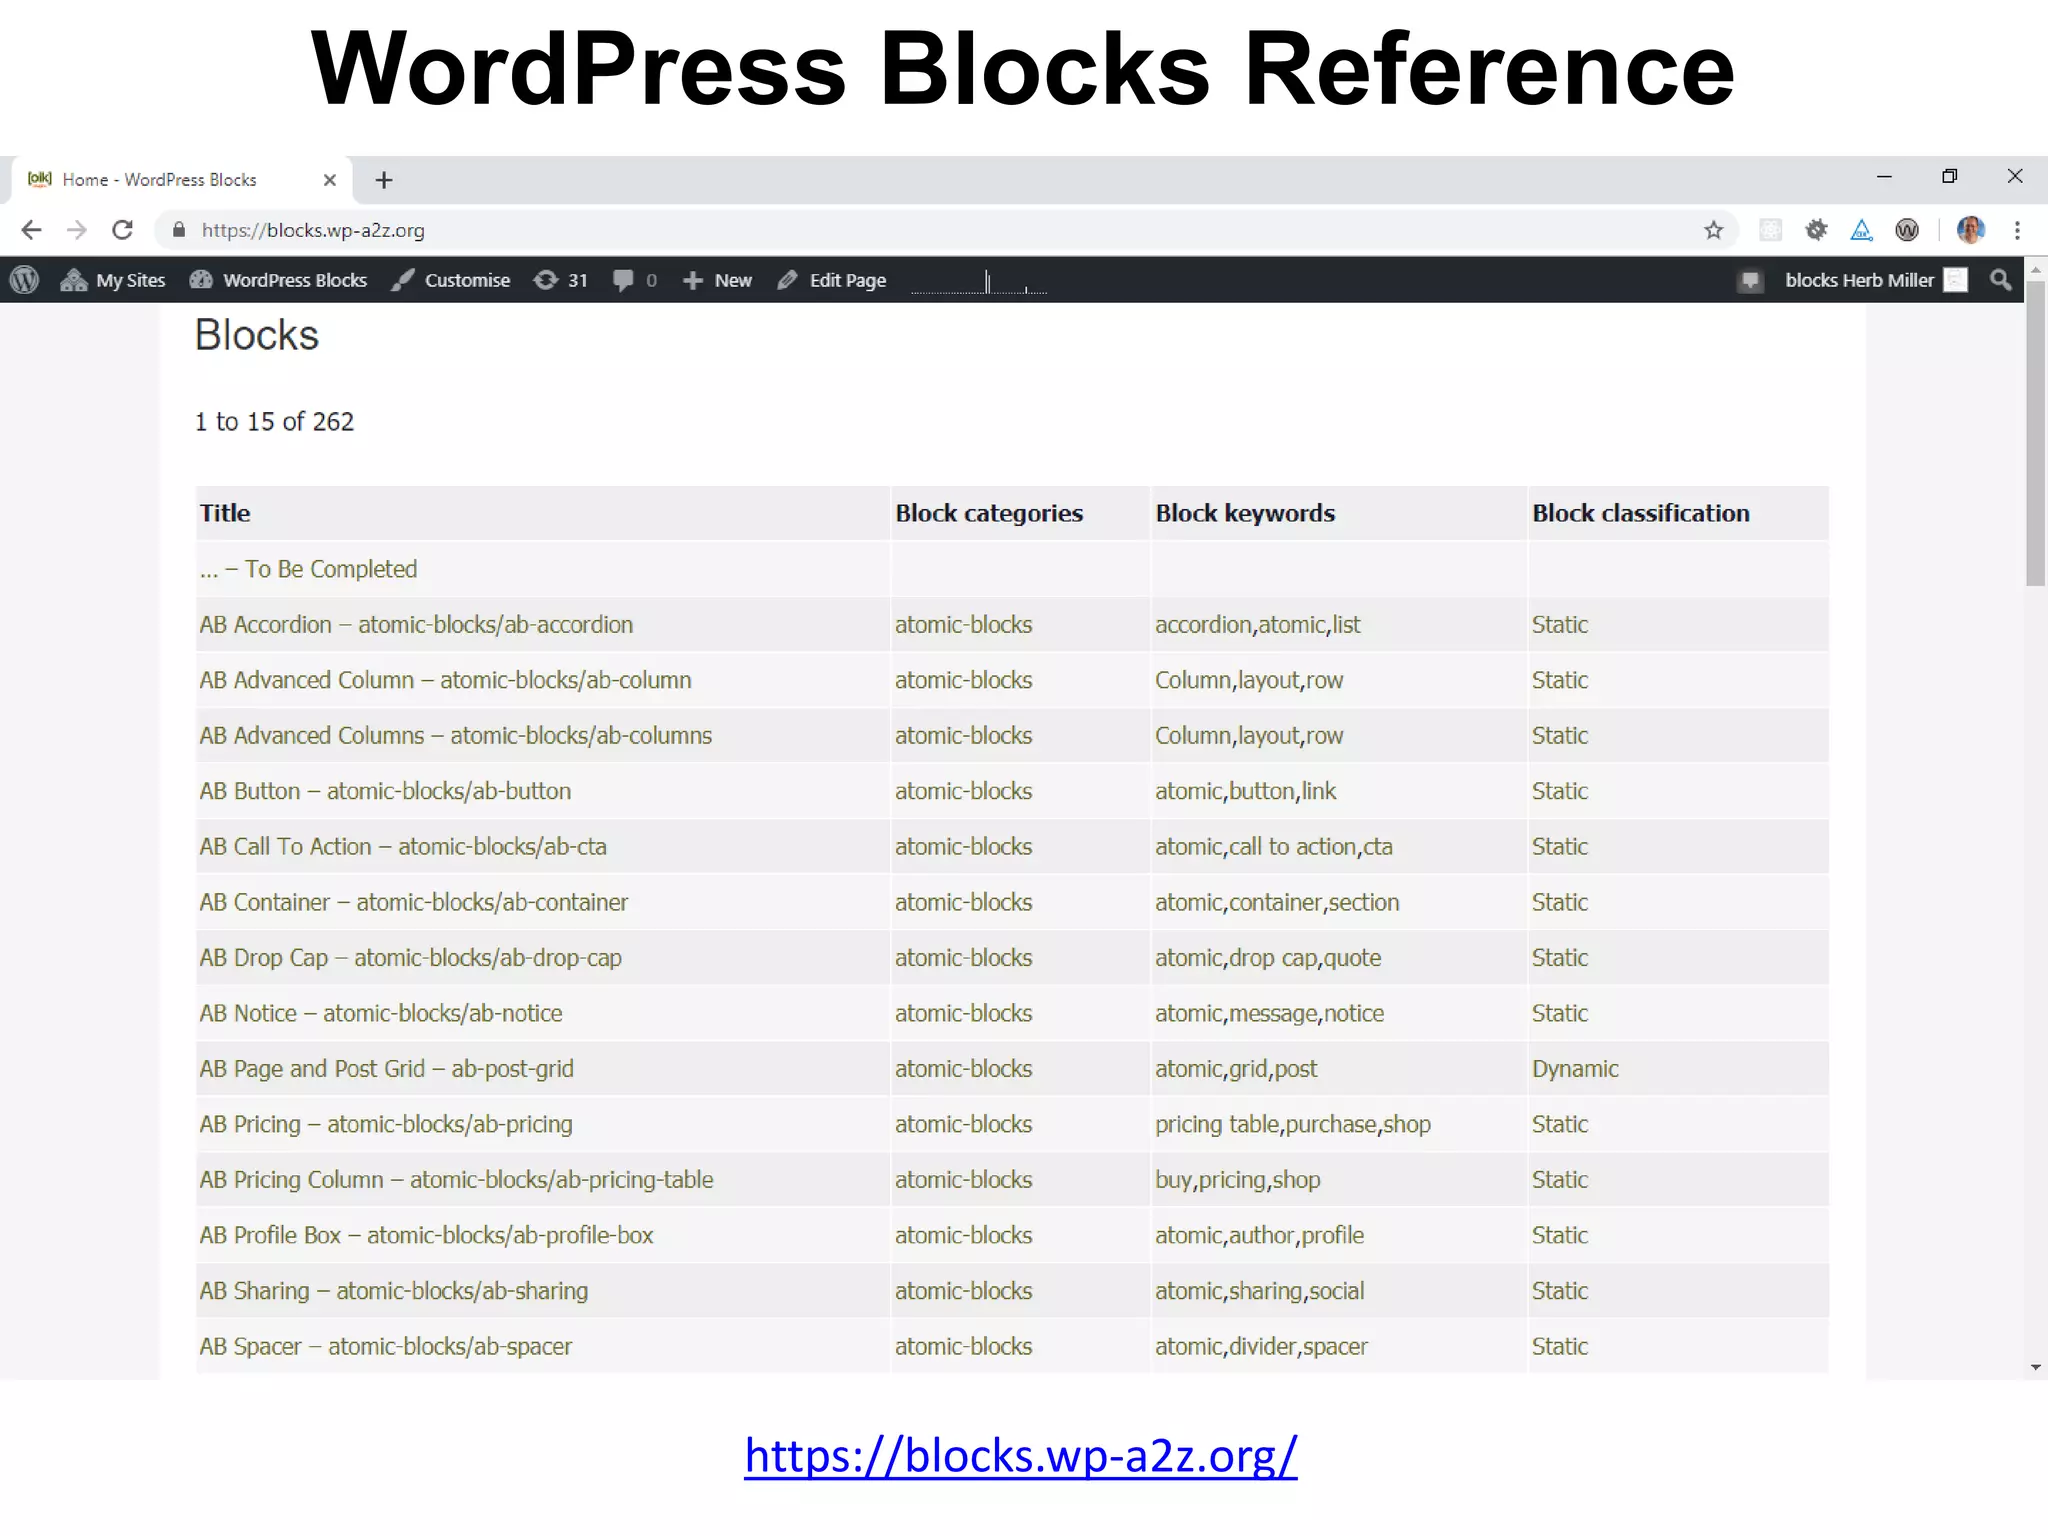
Task: Click the WordPress W extension icon
Action: [x=1907, y=230]
